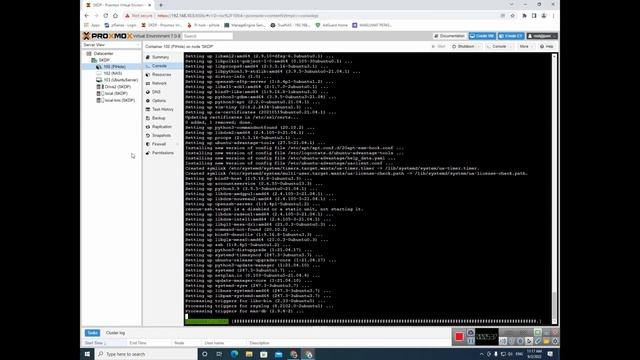Image resolution: width=640 pixels, height=360 pixels.
Task: Open the browser profile icon
Action: (x=544, y=16)
